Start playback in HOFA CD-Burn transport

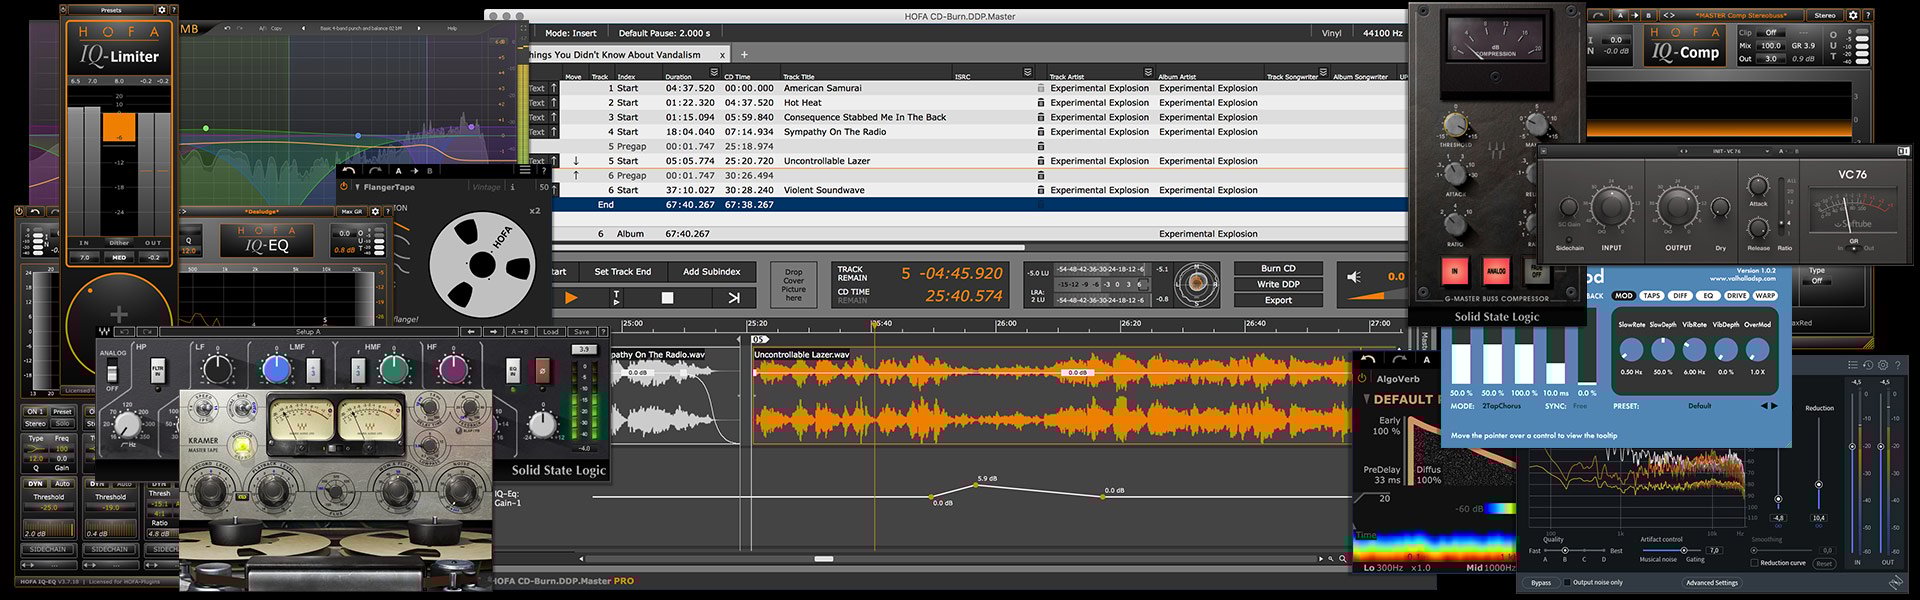coord(571,297)
